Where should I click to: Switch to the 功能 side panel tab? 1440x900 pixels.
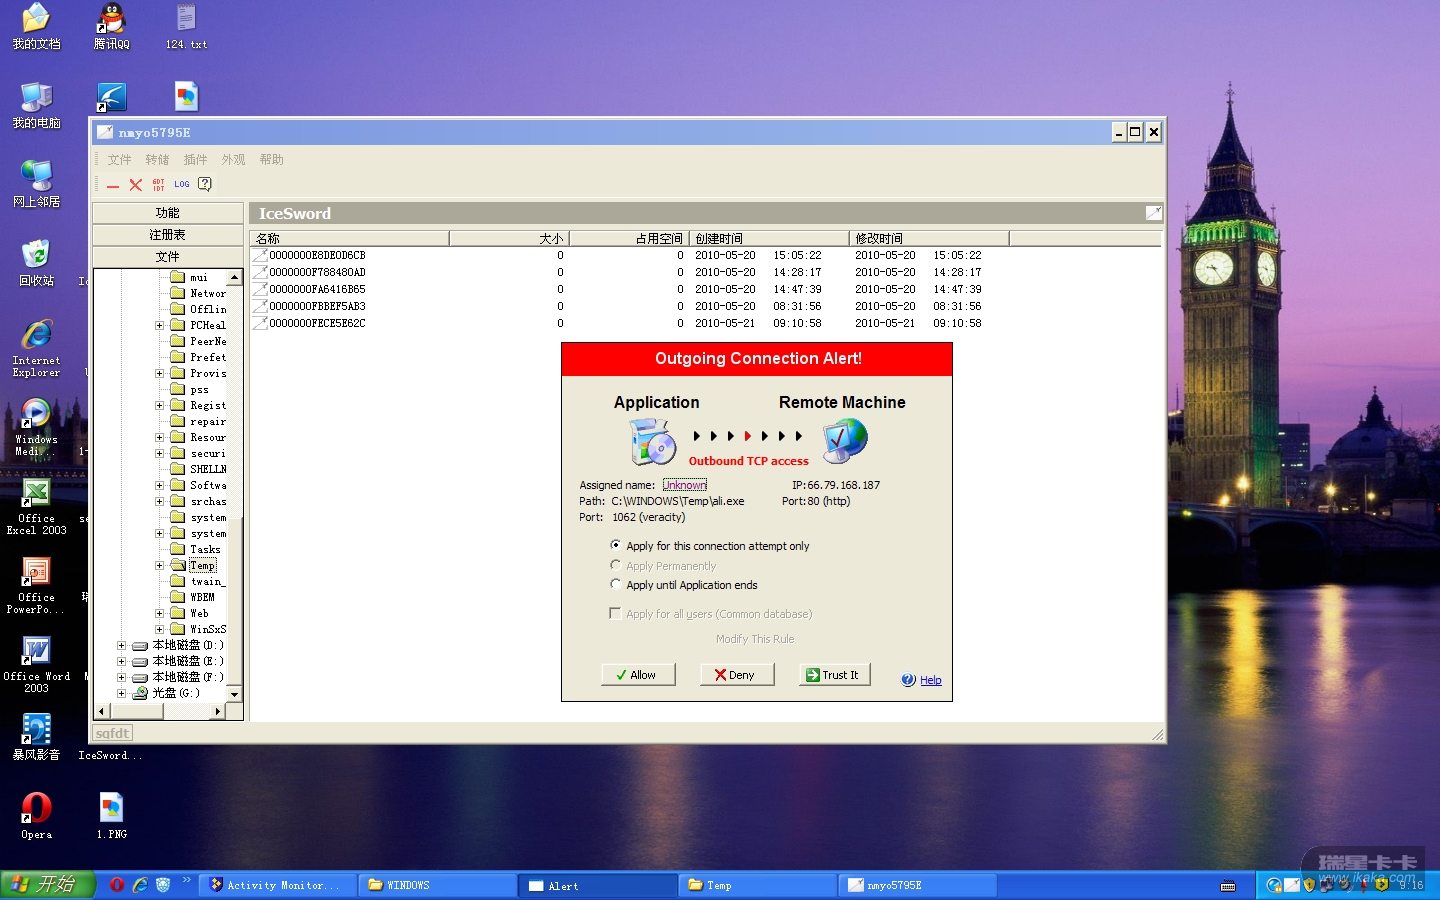167,213
